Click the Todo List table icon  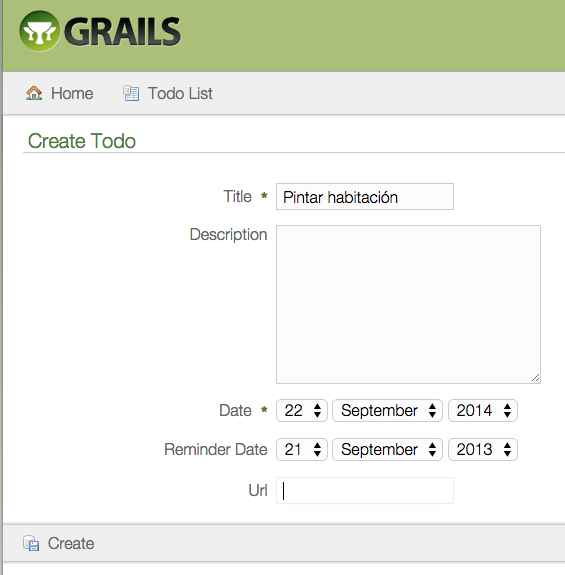click(x=131, y=93)
